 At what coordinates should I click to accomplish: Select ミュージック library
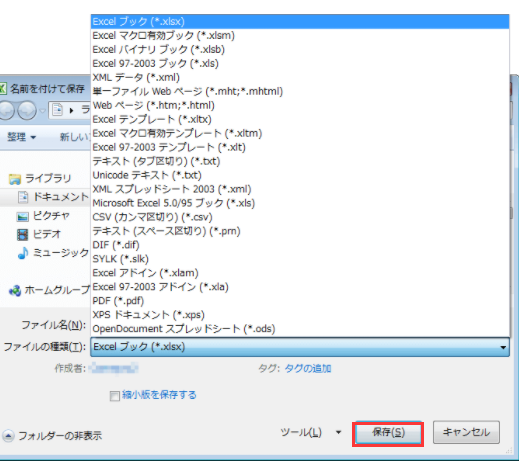pyautogui.click(x=61, y=253)
